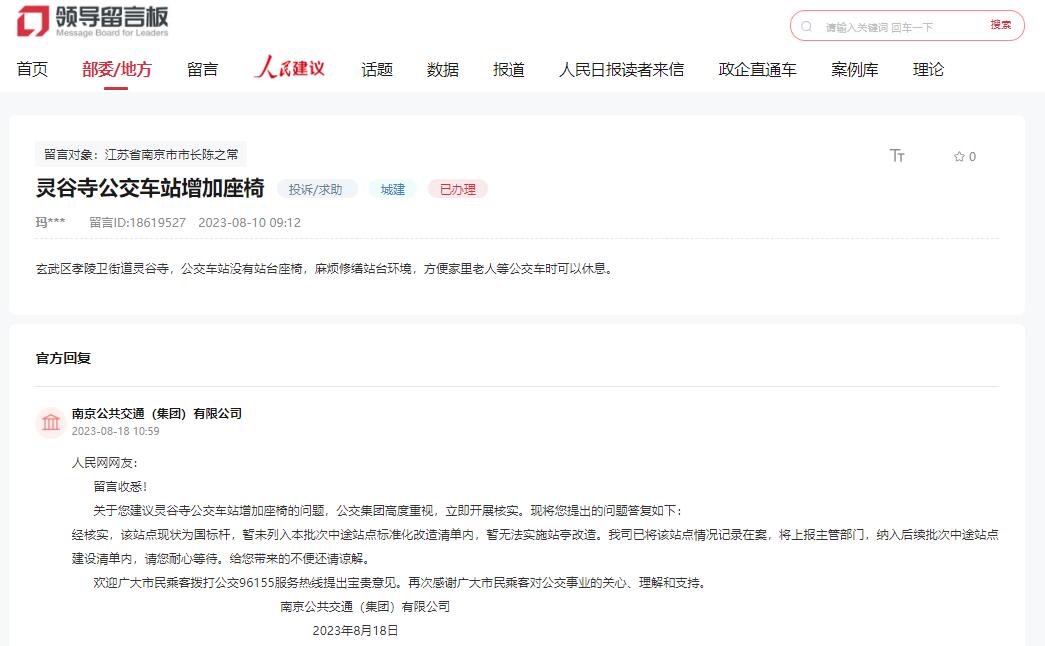The width and height of the screenshot is (1045, 646).
Task: Open 政企直通车 from the navbar
Action: (757, 69)
